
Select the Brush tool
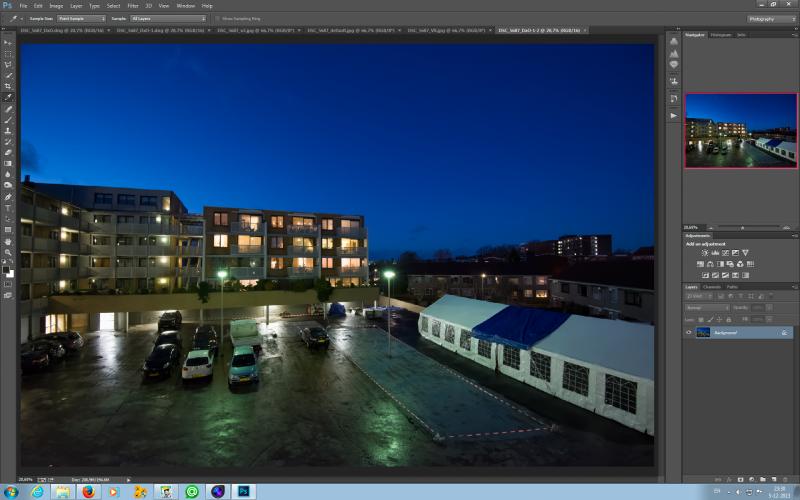tap(8, 120)
